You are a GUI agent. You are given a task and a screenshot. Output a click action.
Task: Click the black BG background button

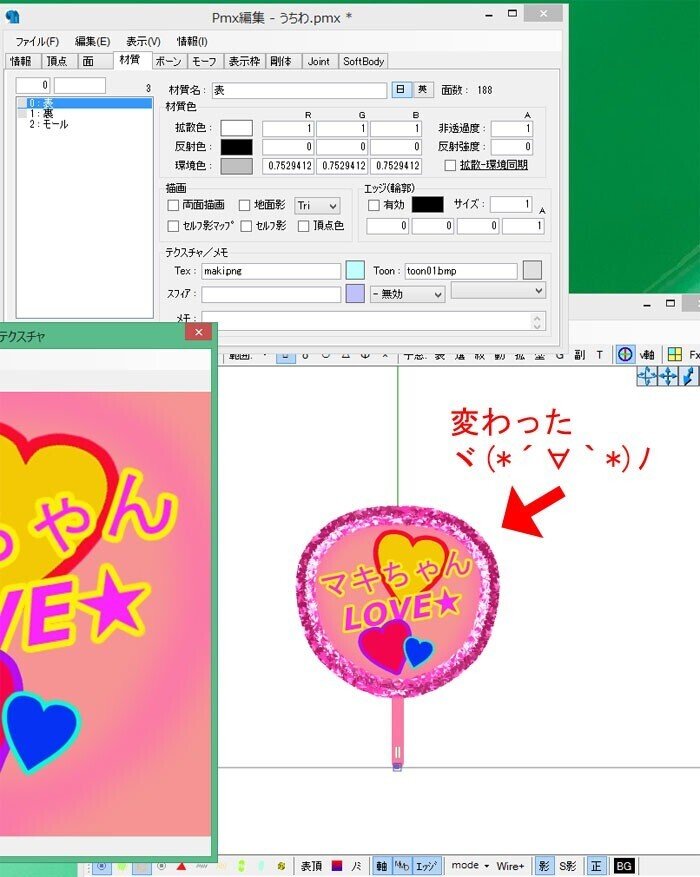623,866
